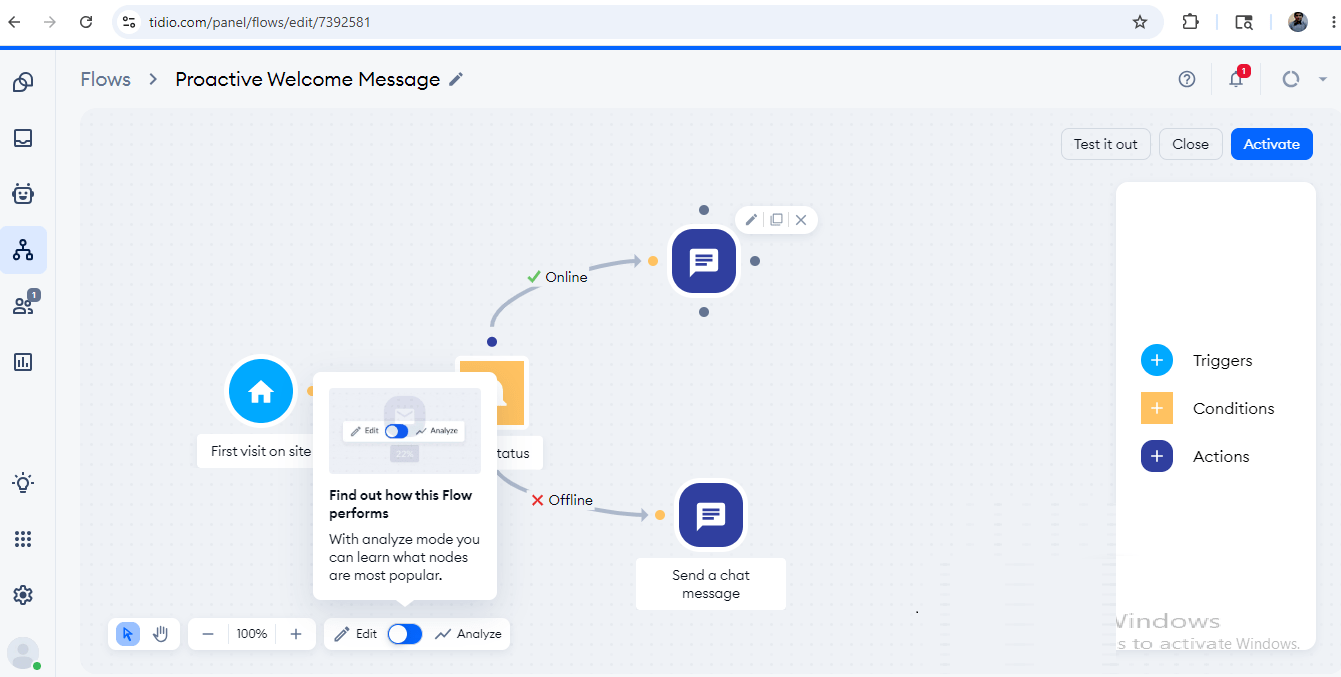The width and height of the screenshot is (1341, 677).
Task: Toggle the Edit/Analyze mode switch
Action: pos(405,634)
